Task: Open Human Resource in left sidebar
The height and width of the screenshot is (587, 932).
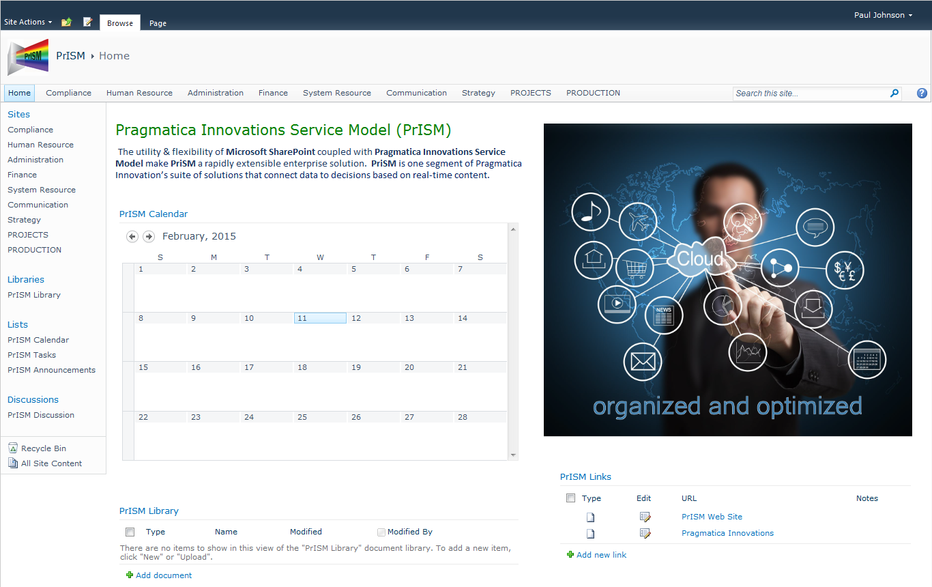Action: click(40, 144)
